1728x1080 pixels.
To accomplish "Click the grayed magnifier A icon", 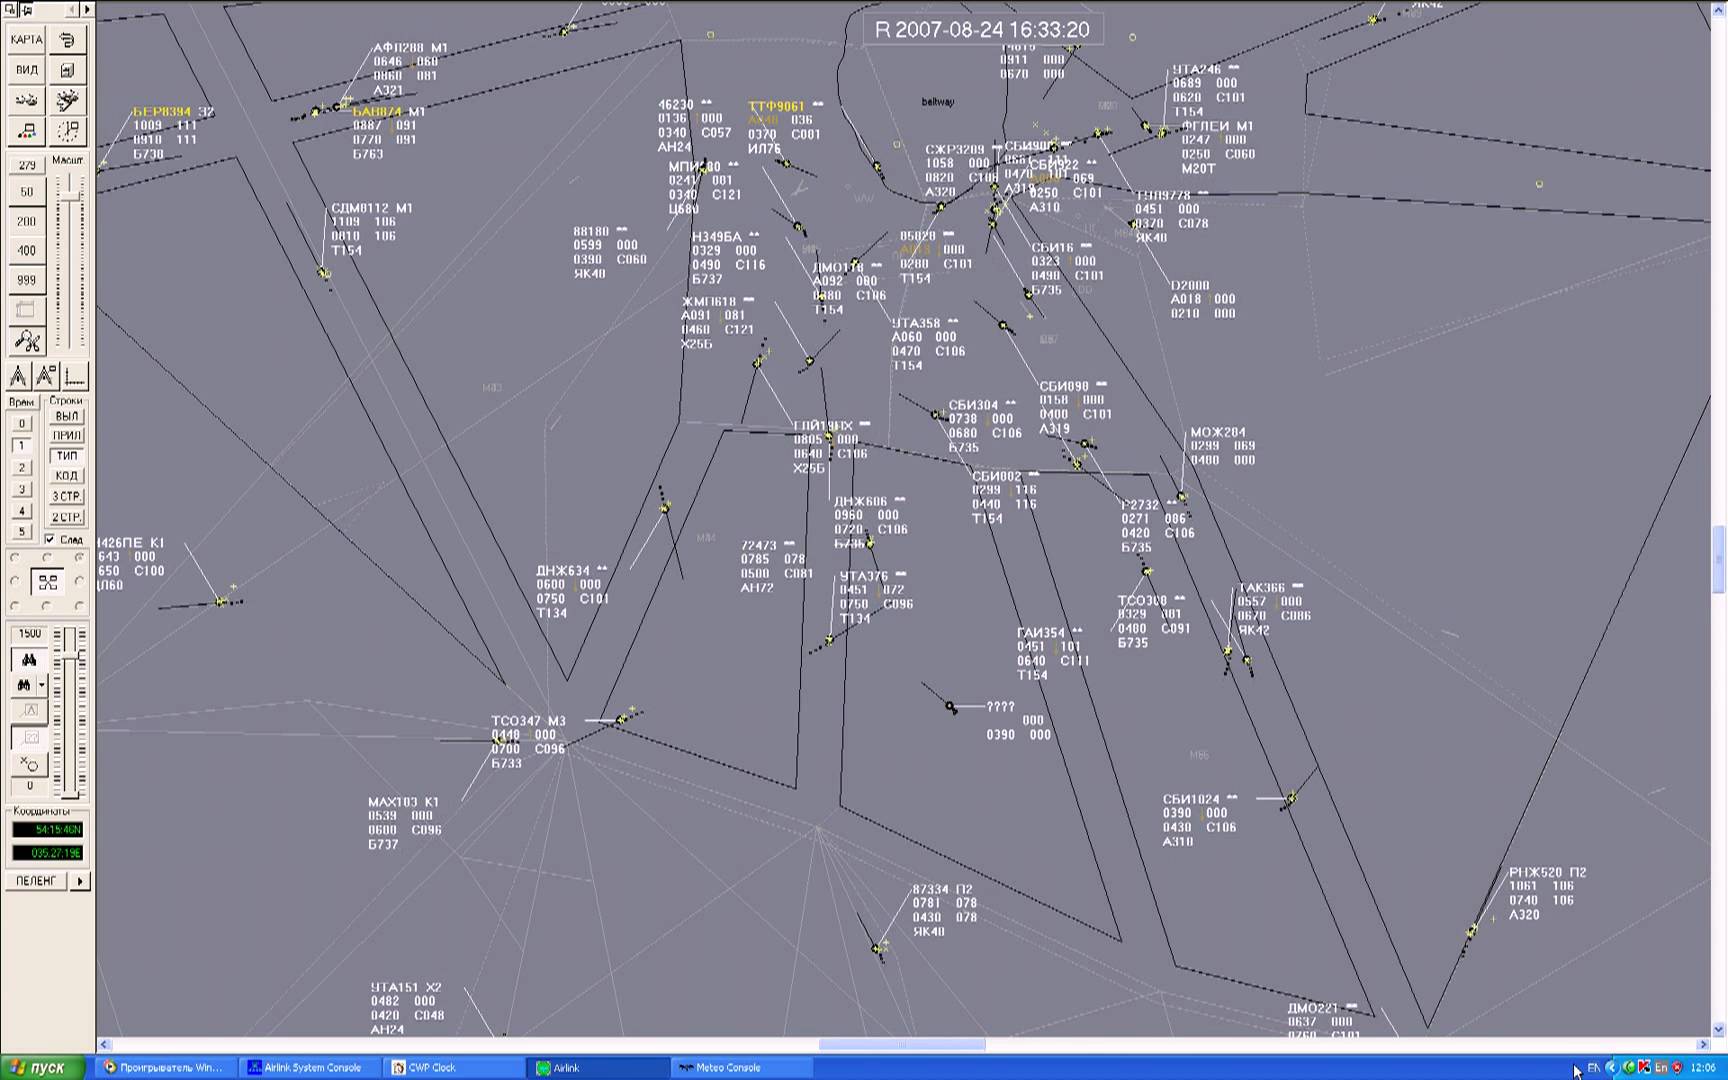I will coord(29,711).
